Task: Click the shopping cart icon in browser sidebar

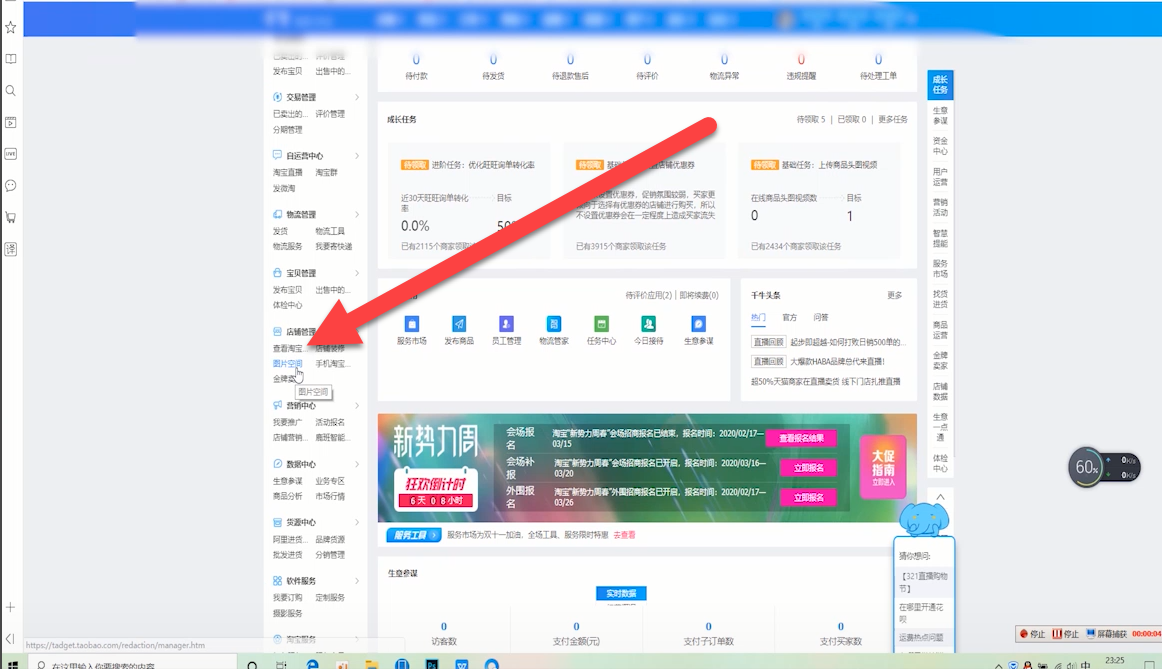Action: (11, 217)
